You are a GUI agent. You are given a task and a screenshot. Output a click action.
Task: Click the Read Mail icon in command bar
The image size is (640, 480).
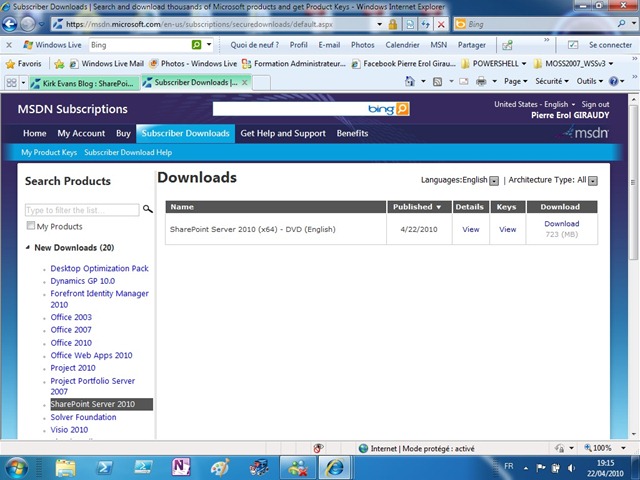tap(464, 82)
